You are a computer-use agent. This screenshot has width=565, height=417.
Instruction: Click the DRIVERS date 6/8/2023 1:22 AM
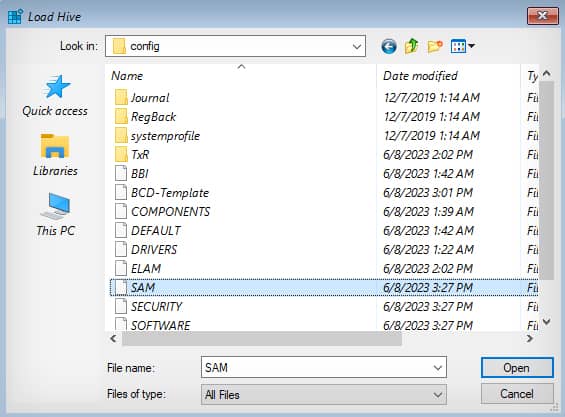point(428,250)
